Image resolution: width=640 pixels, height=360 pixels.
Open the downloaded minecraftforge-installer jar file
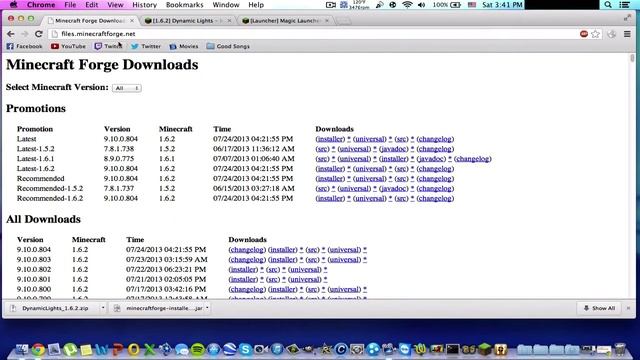pos(159,308)
